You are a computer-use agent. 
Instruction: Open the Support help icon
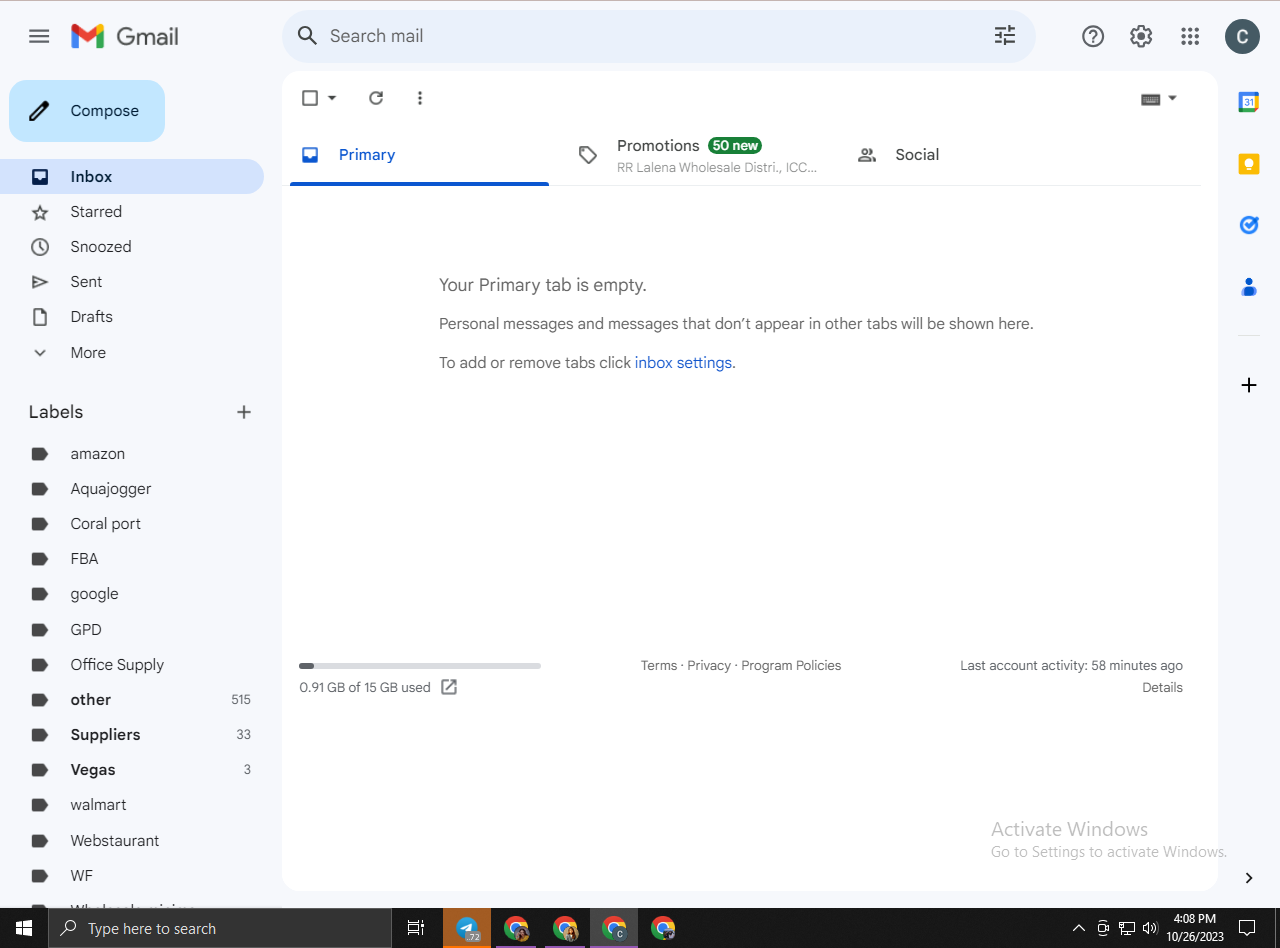[x=1093, y=36]
